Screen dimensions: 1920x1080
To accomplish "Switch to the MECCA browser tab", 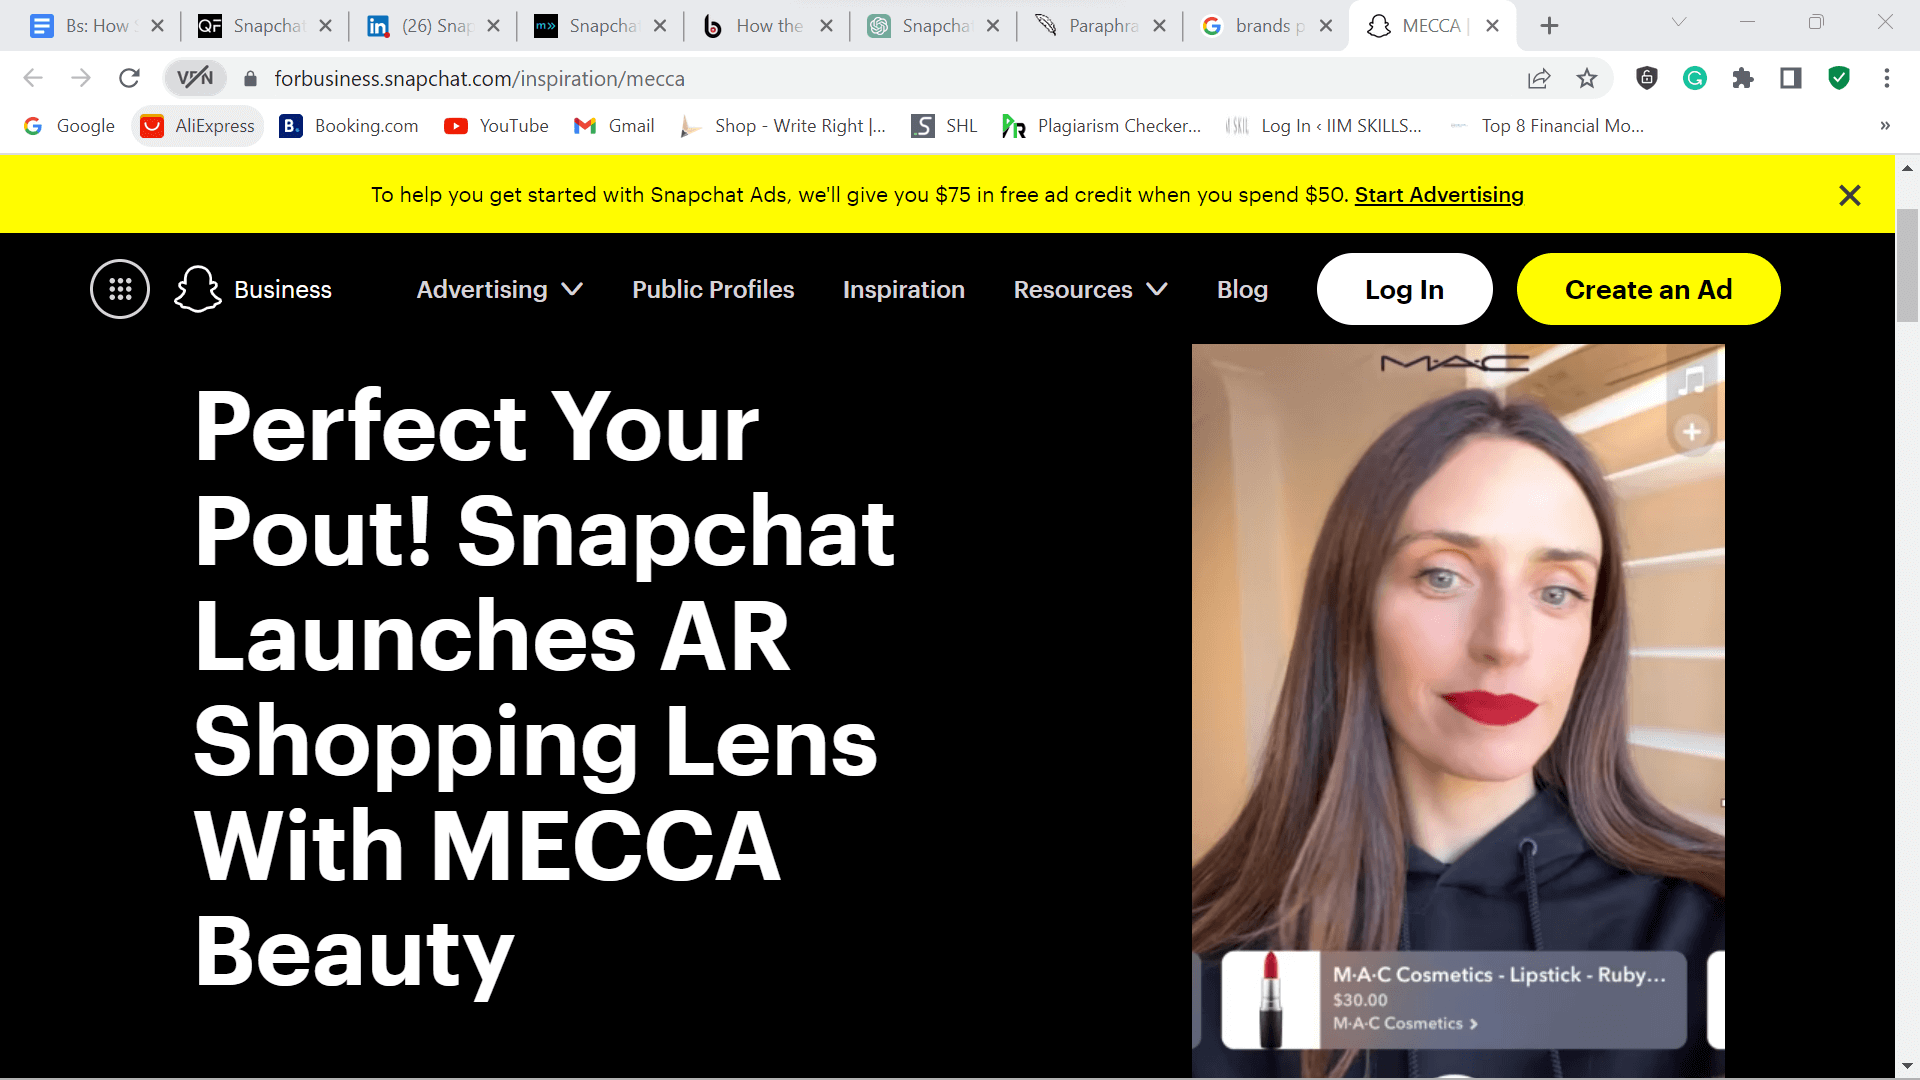I will [1430, 25].
